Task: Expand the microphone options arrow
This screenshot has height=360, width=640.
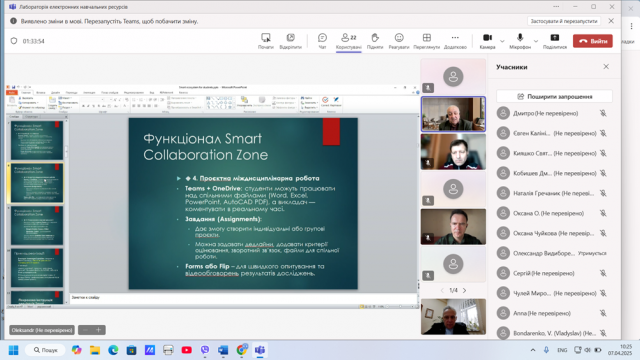Action: tap(536, 41)
